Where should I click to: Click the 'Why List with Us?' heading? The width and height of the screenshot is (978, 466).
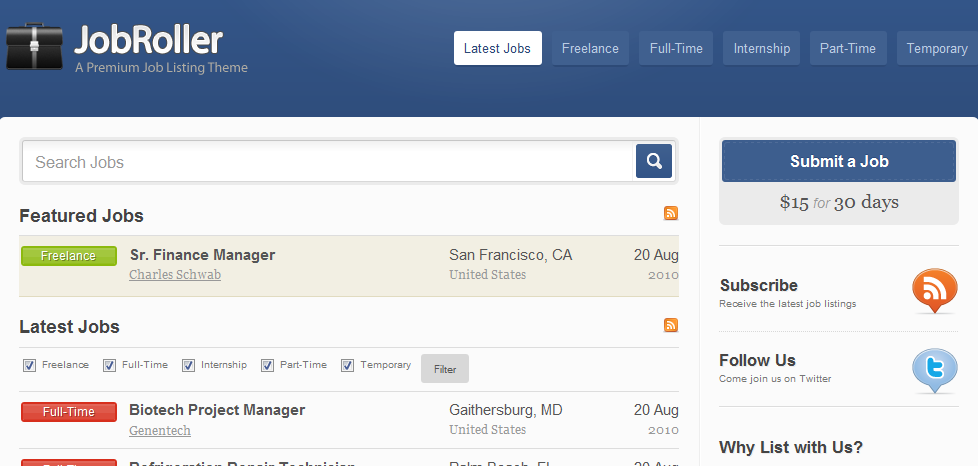(x=791, y=447)
